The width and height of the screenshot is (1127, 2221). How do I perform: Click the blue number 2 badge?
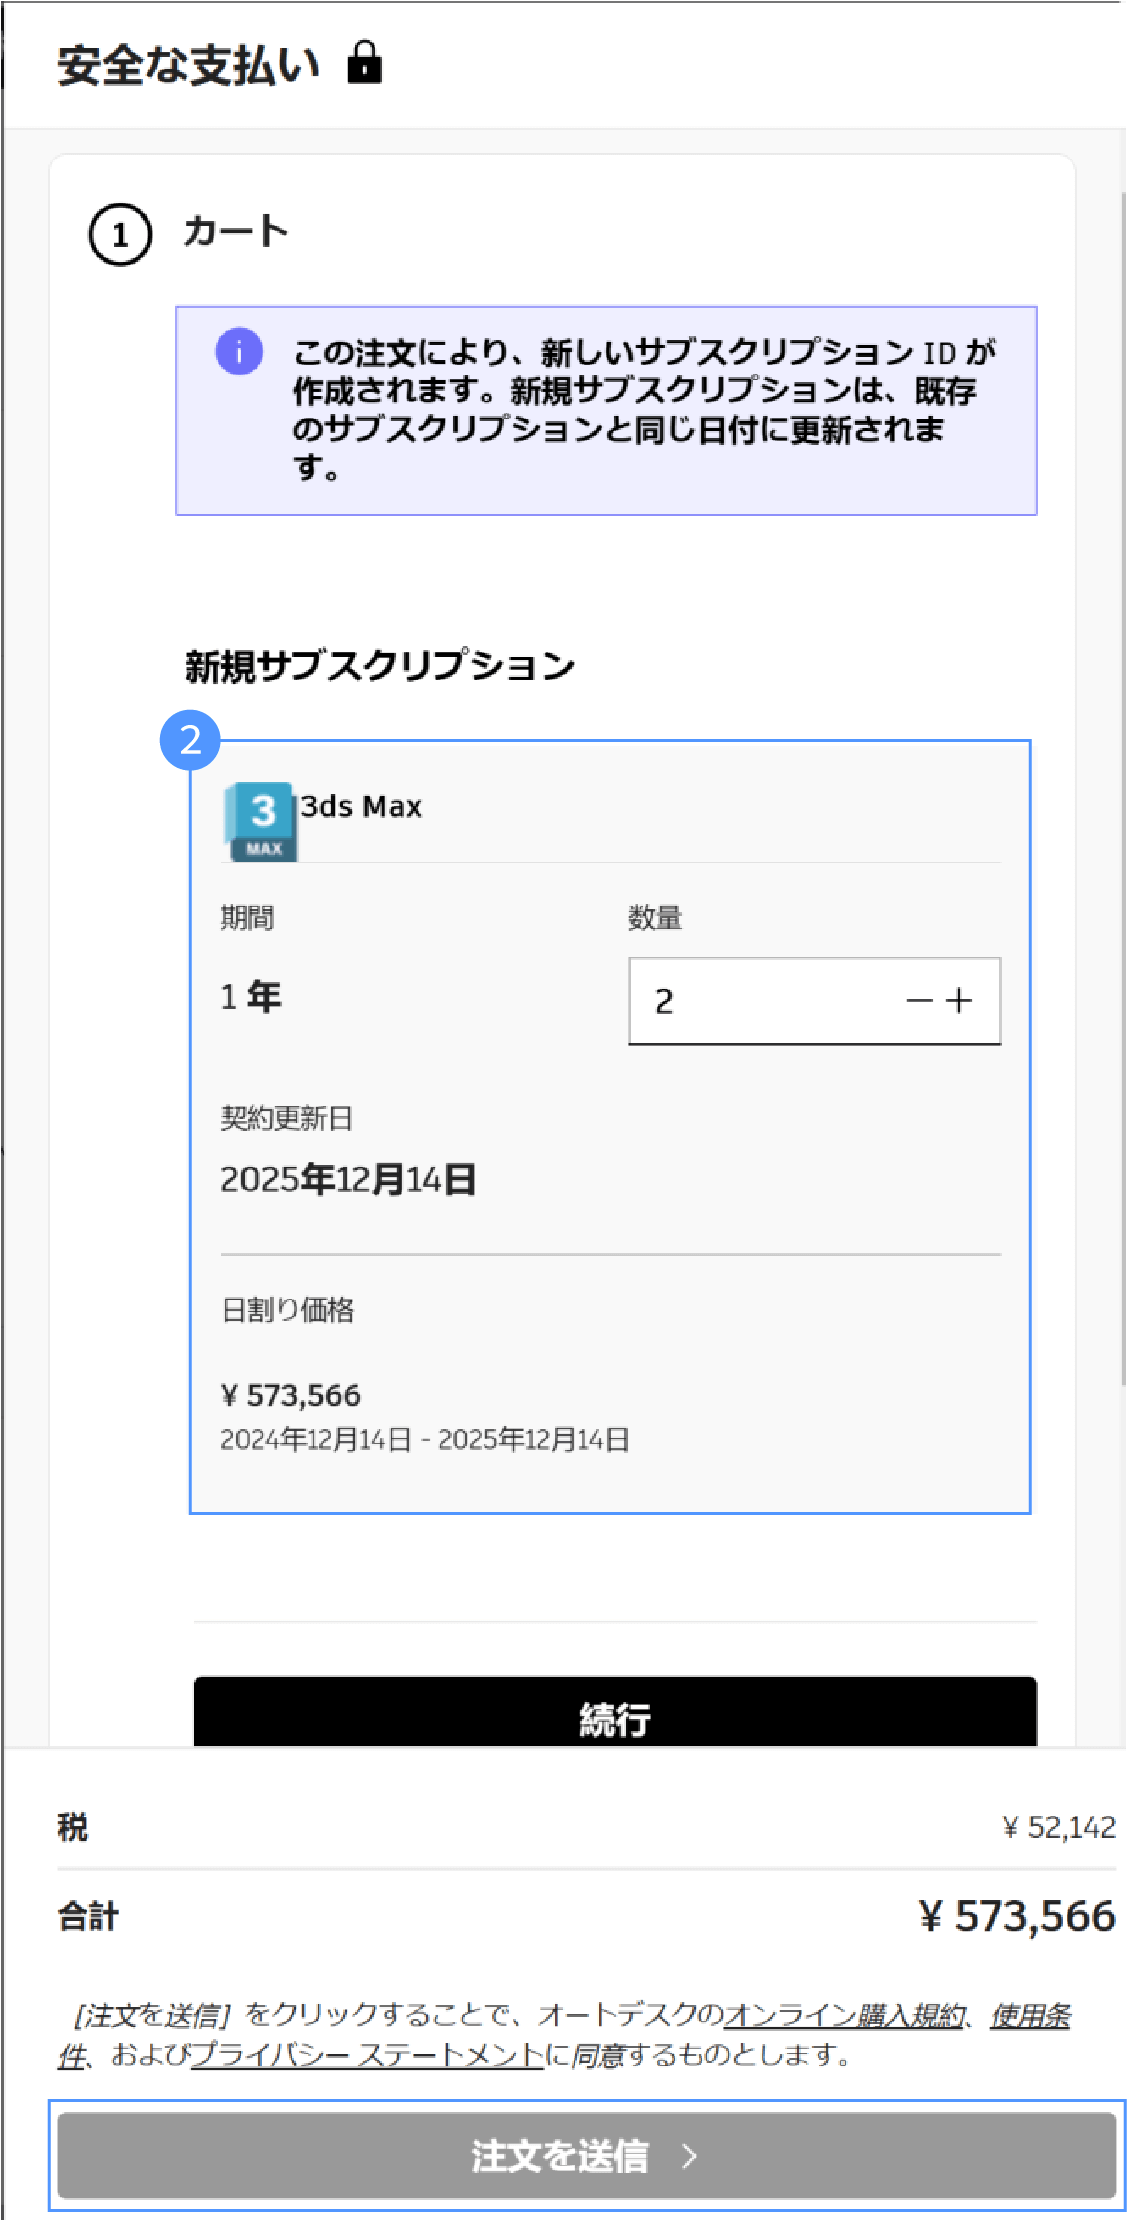190,740
